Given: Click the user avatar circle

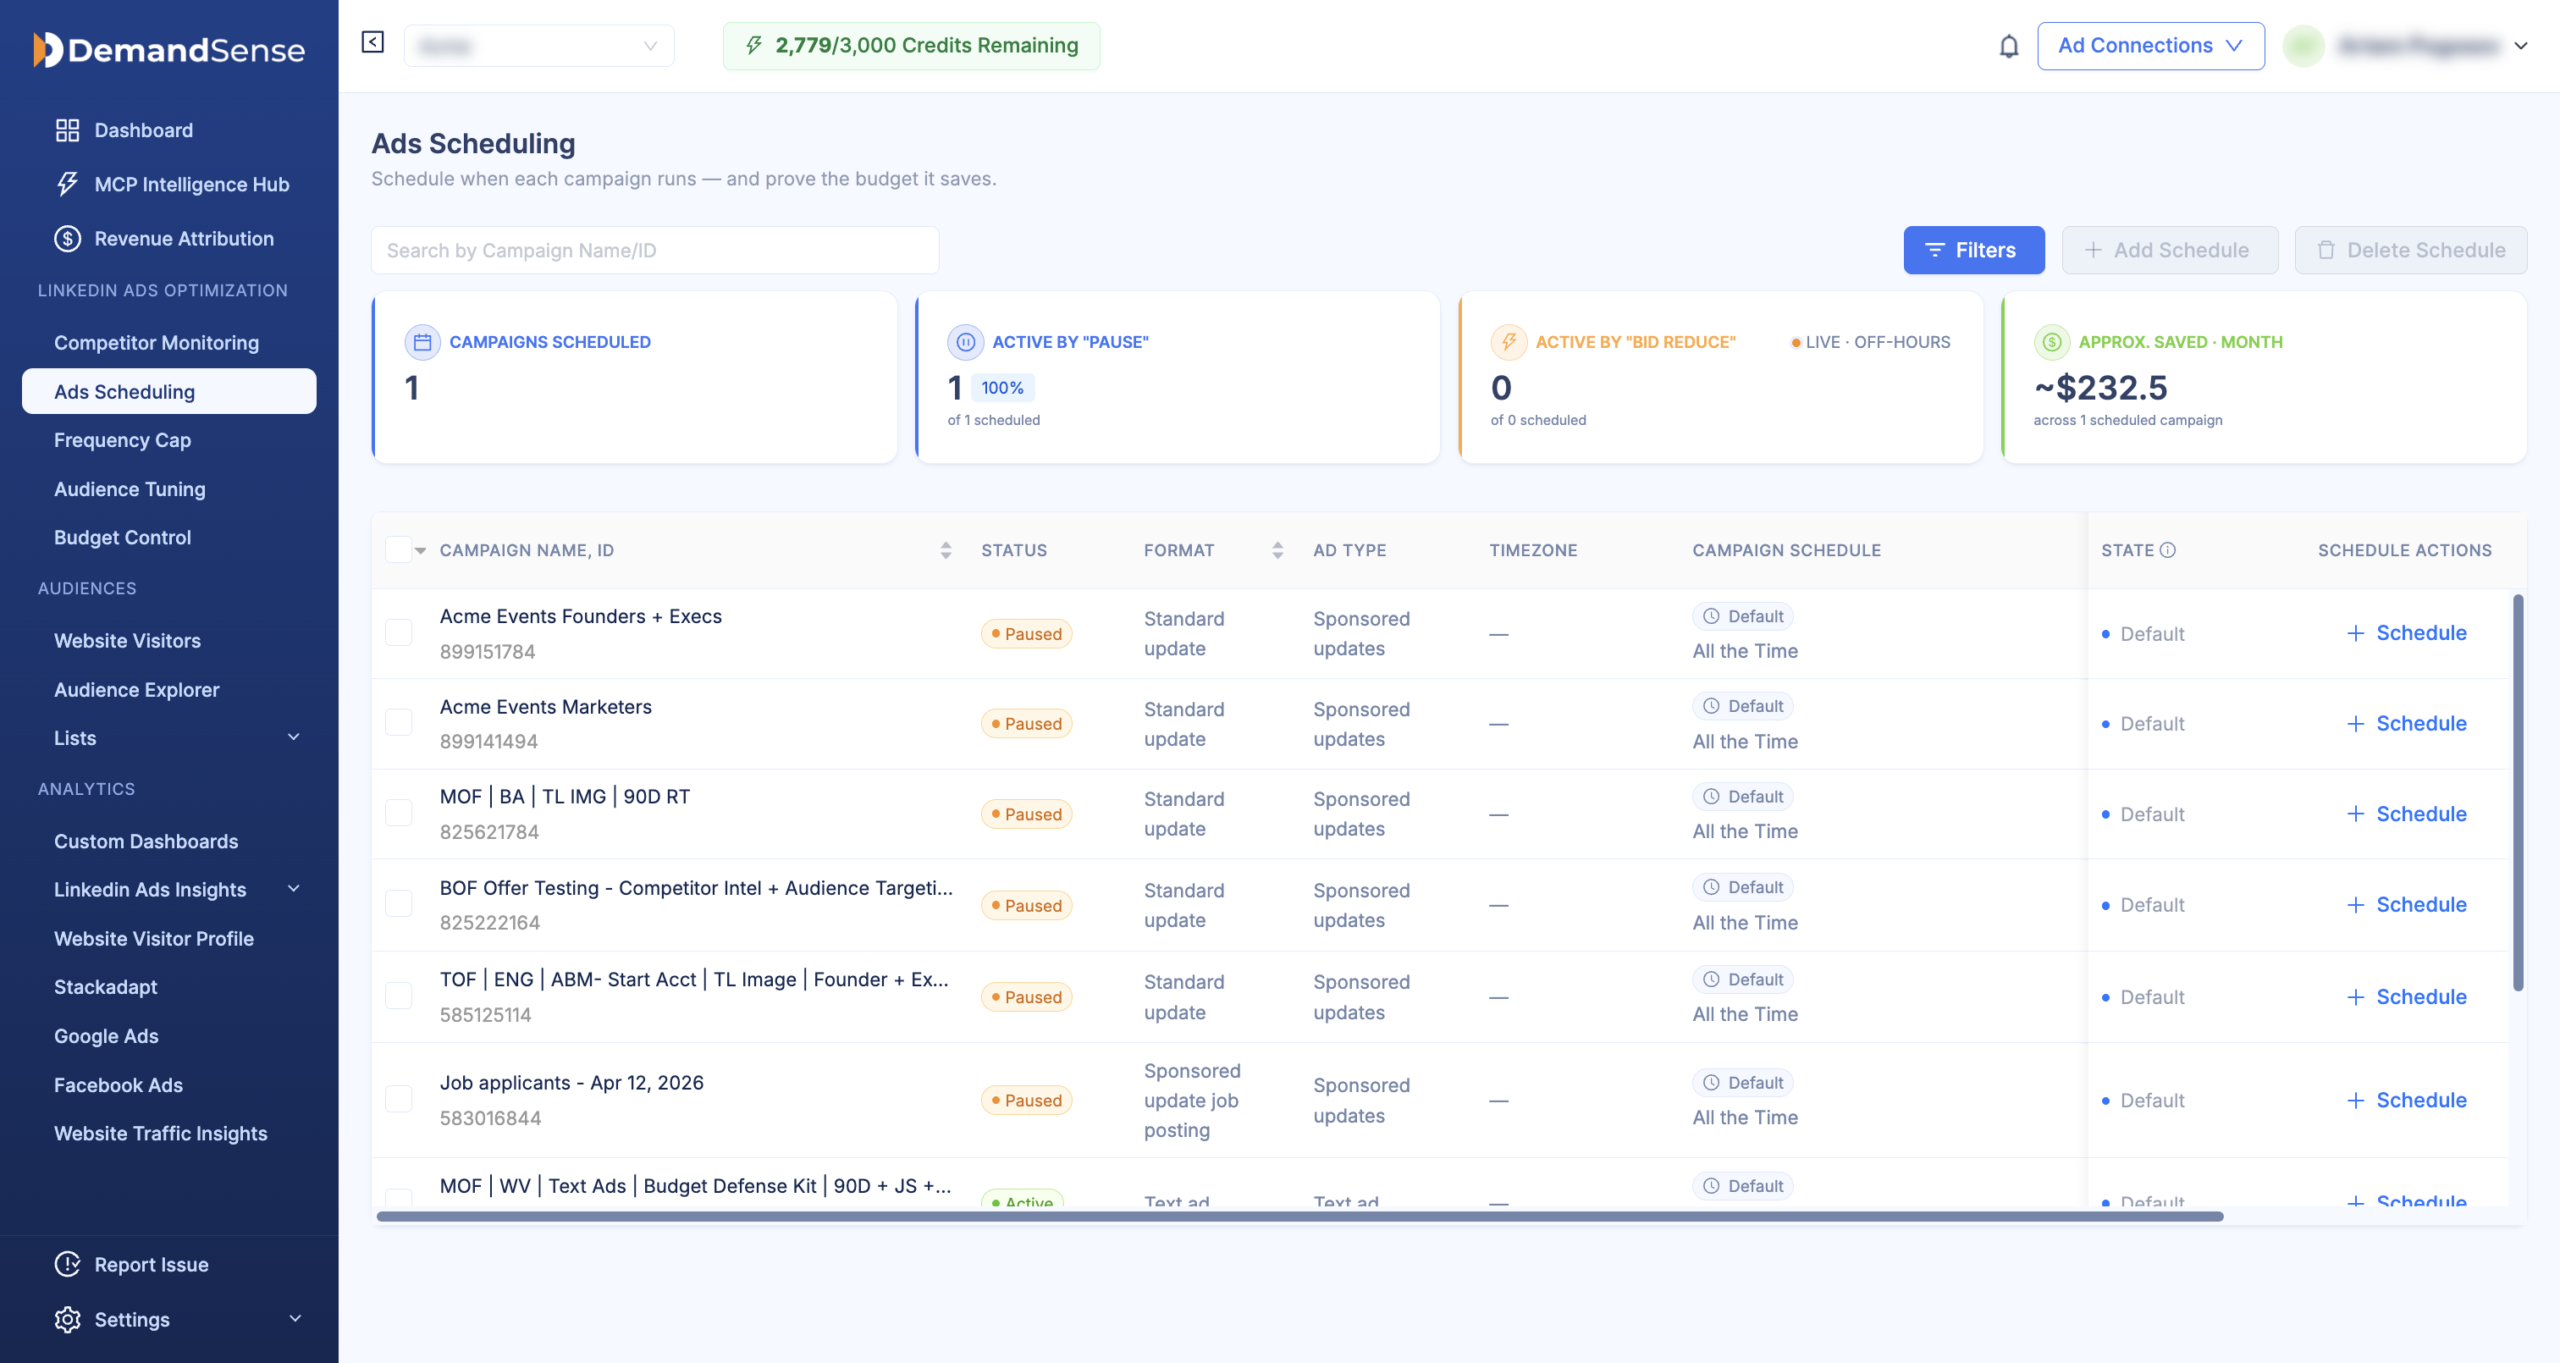Looking at the screenshot, I should (2303, 46).
